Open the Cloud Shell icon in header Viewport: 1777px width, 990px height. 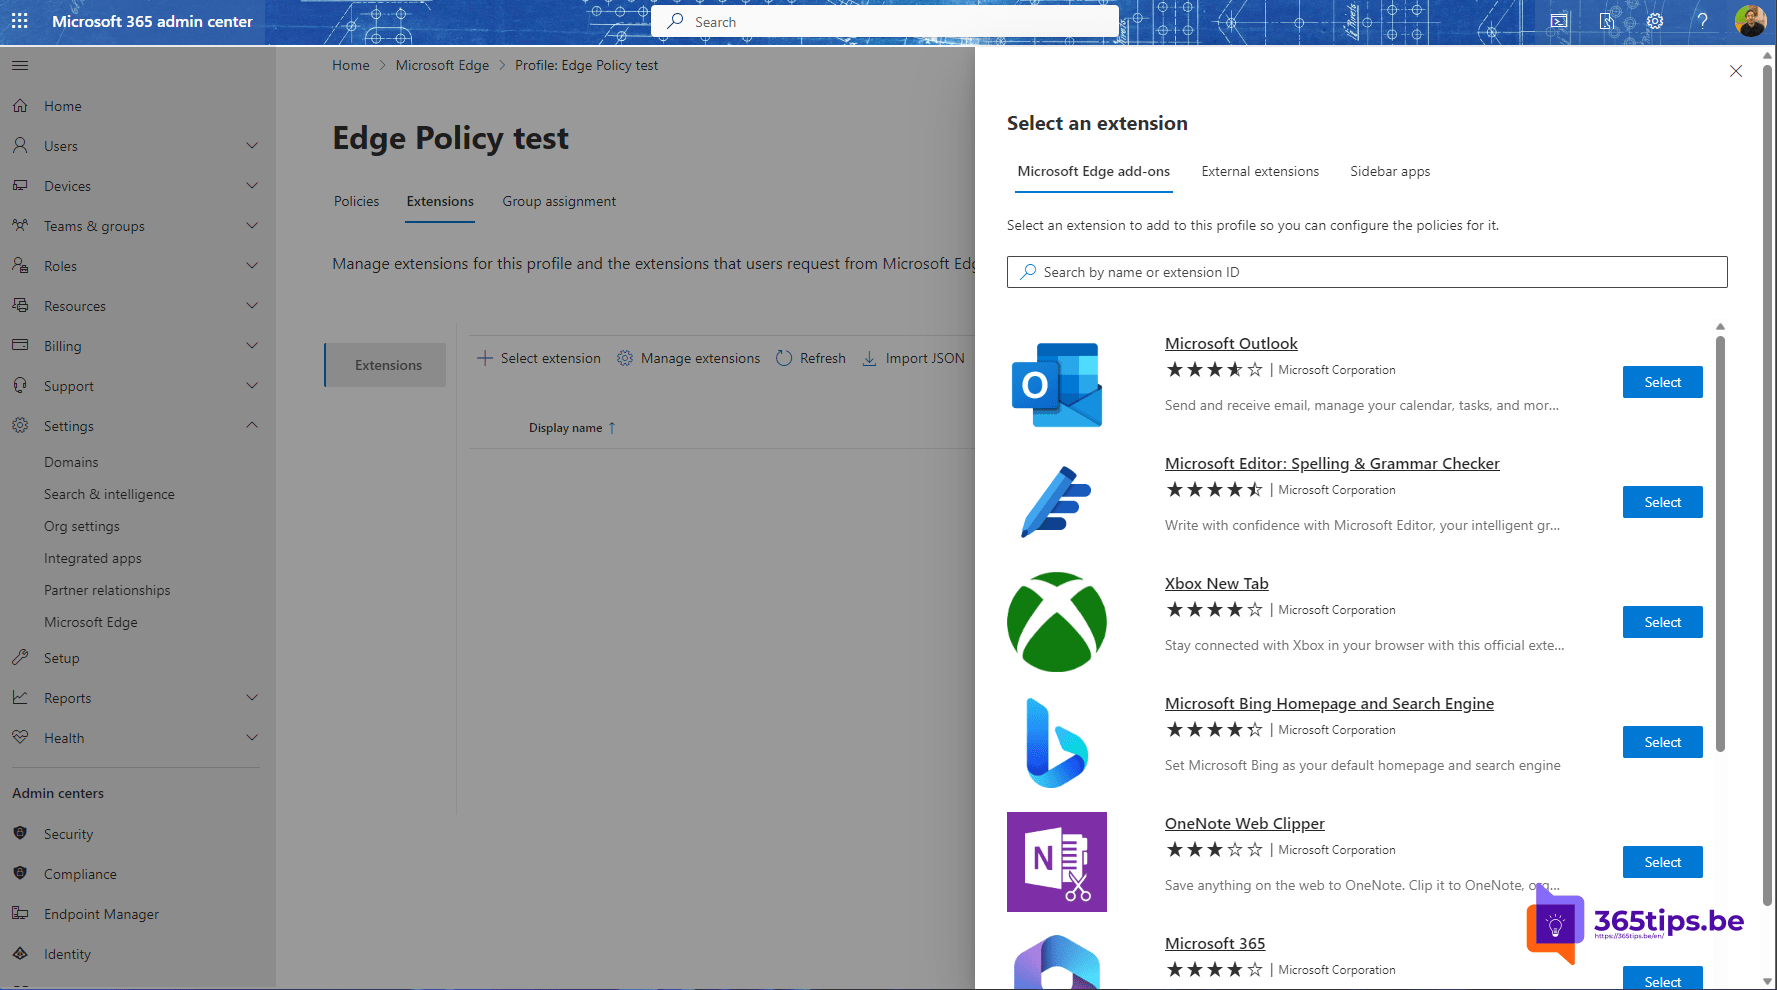1559,21
